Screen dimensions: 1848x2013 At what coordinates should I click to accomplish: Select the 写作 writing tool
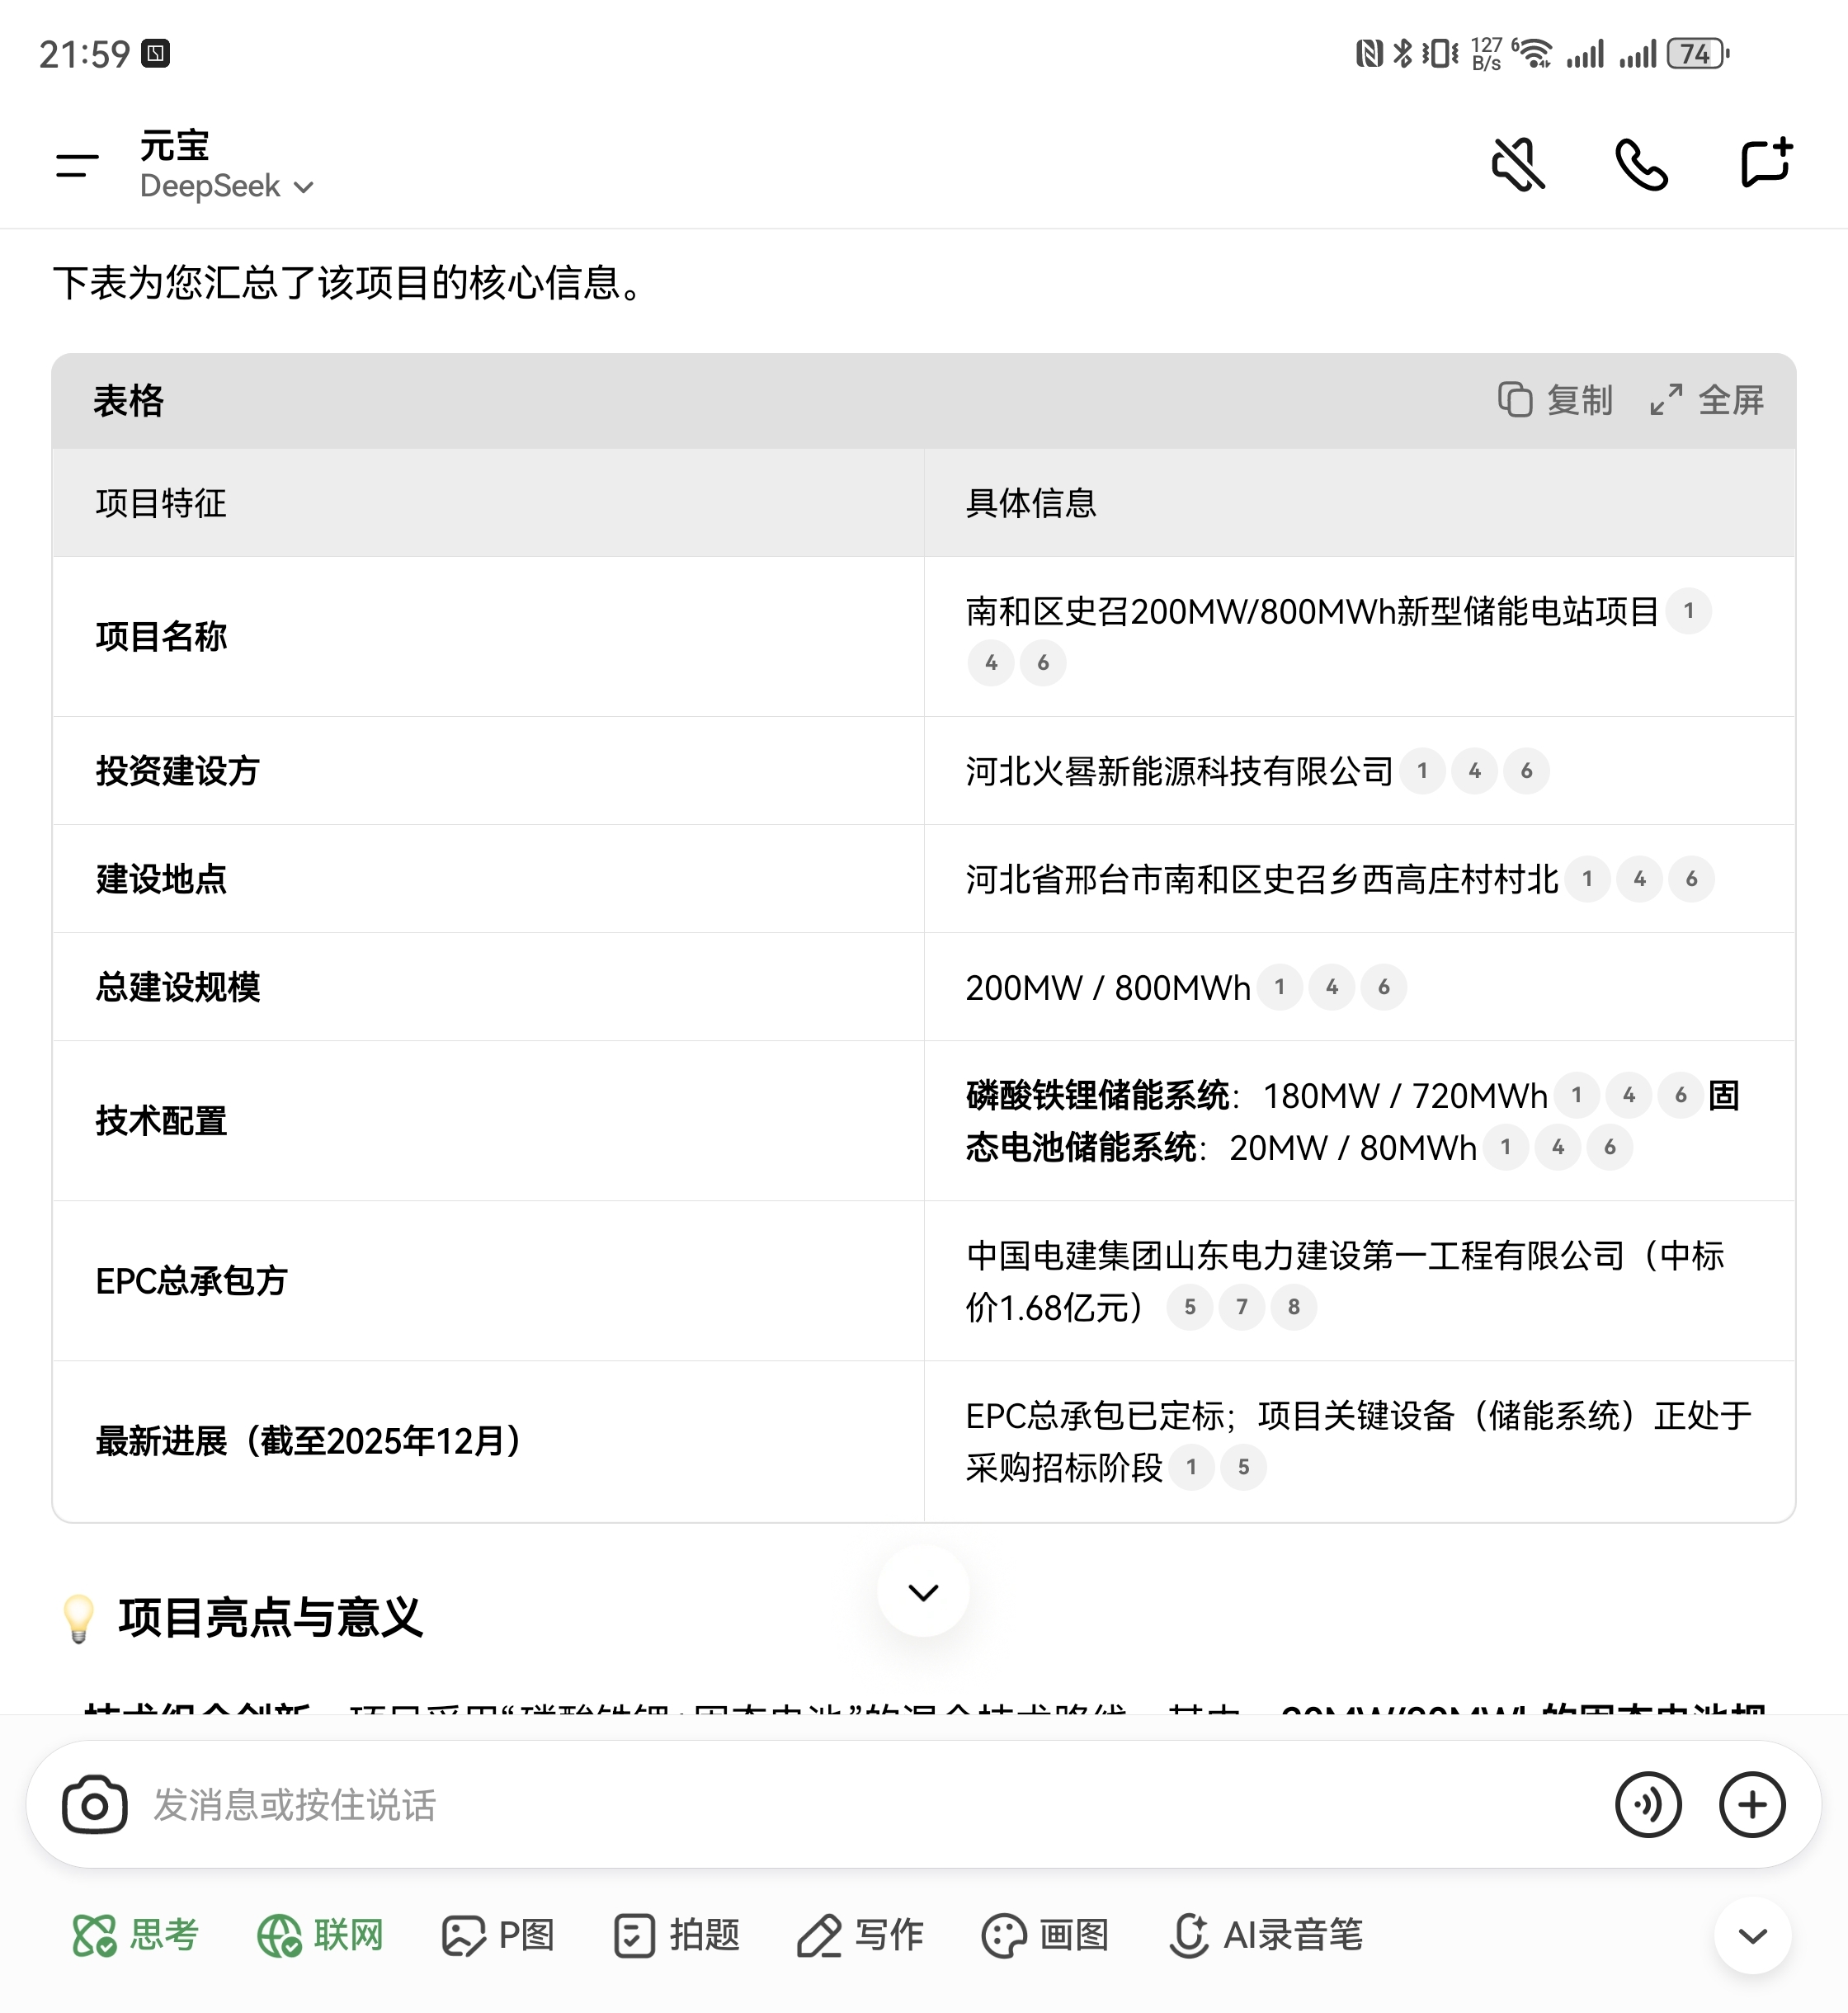tap(861, 1935)
